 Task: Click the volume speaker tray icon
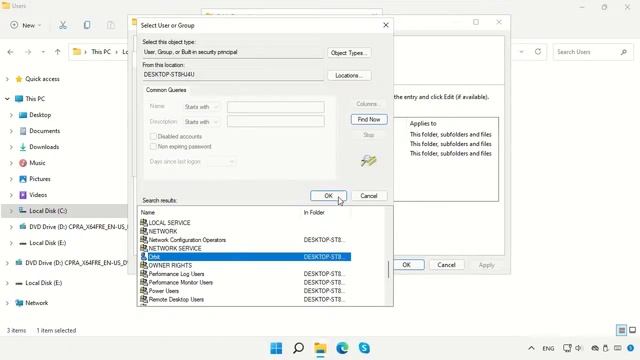coord(578,348)
